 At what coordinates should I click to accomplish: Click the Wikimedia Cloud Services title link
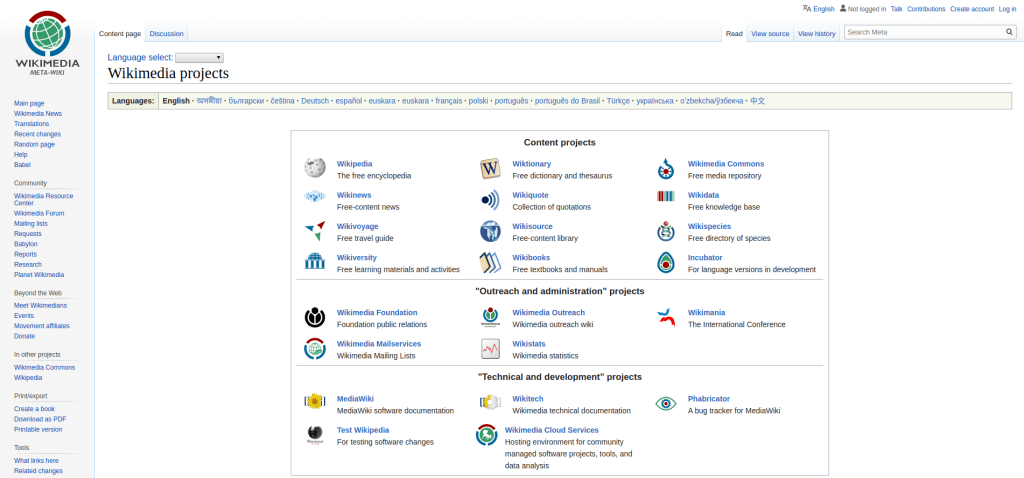[552, 430]
